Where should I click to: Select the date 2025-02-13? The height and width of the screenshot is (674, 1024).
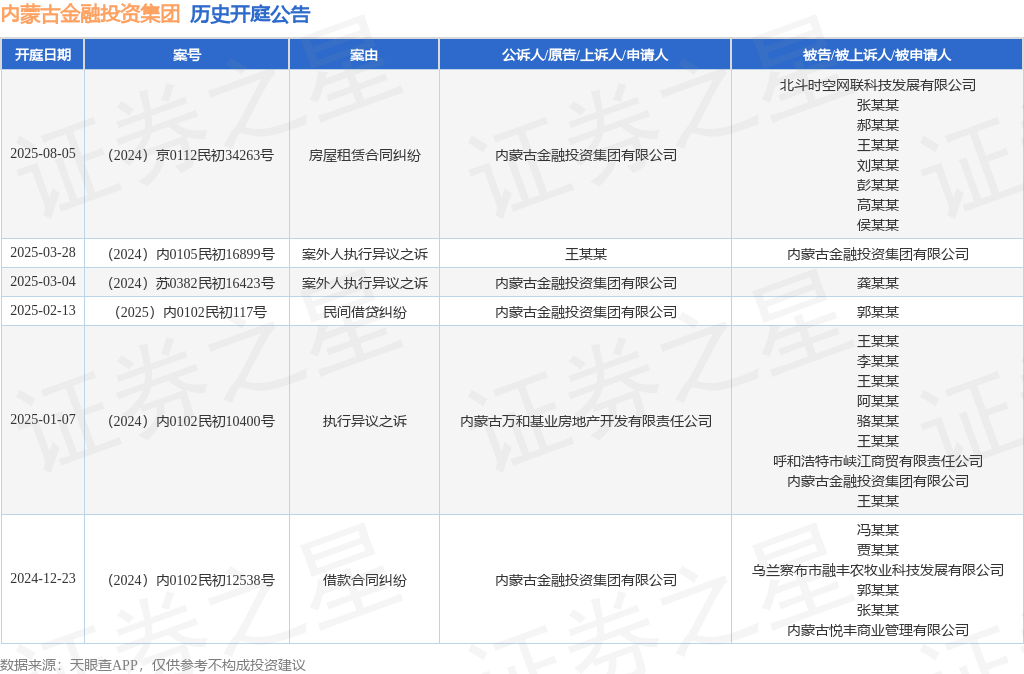pyautogui.click(x=43, y=311)
